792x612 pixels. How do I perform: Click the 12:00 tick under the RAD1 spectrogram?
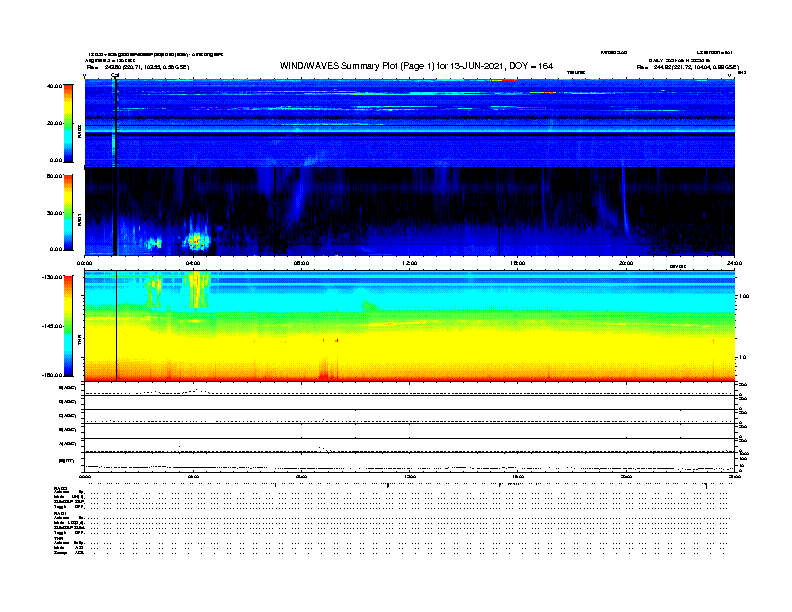(410, 263)
